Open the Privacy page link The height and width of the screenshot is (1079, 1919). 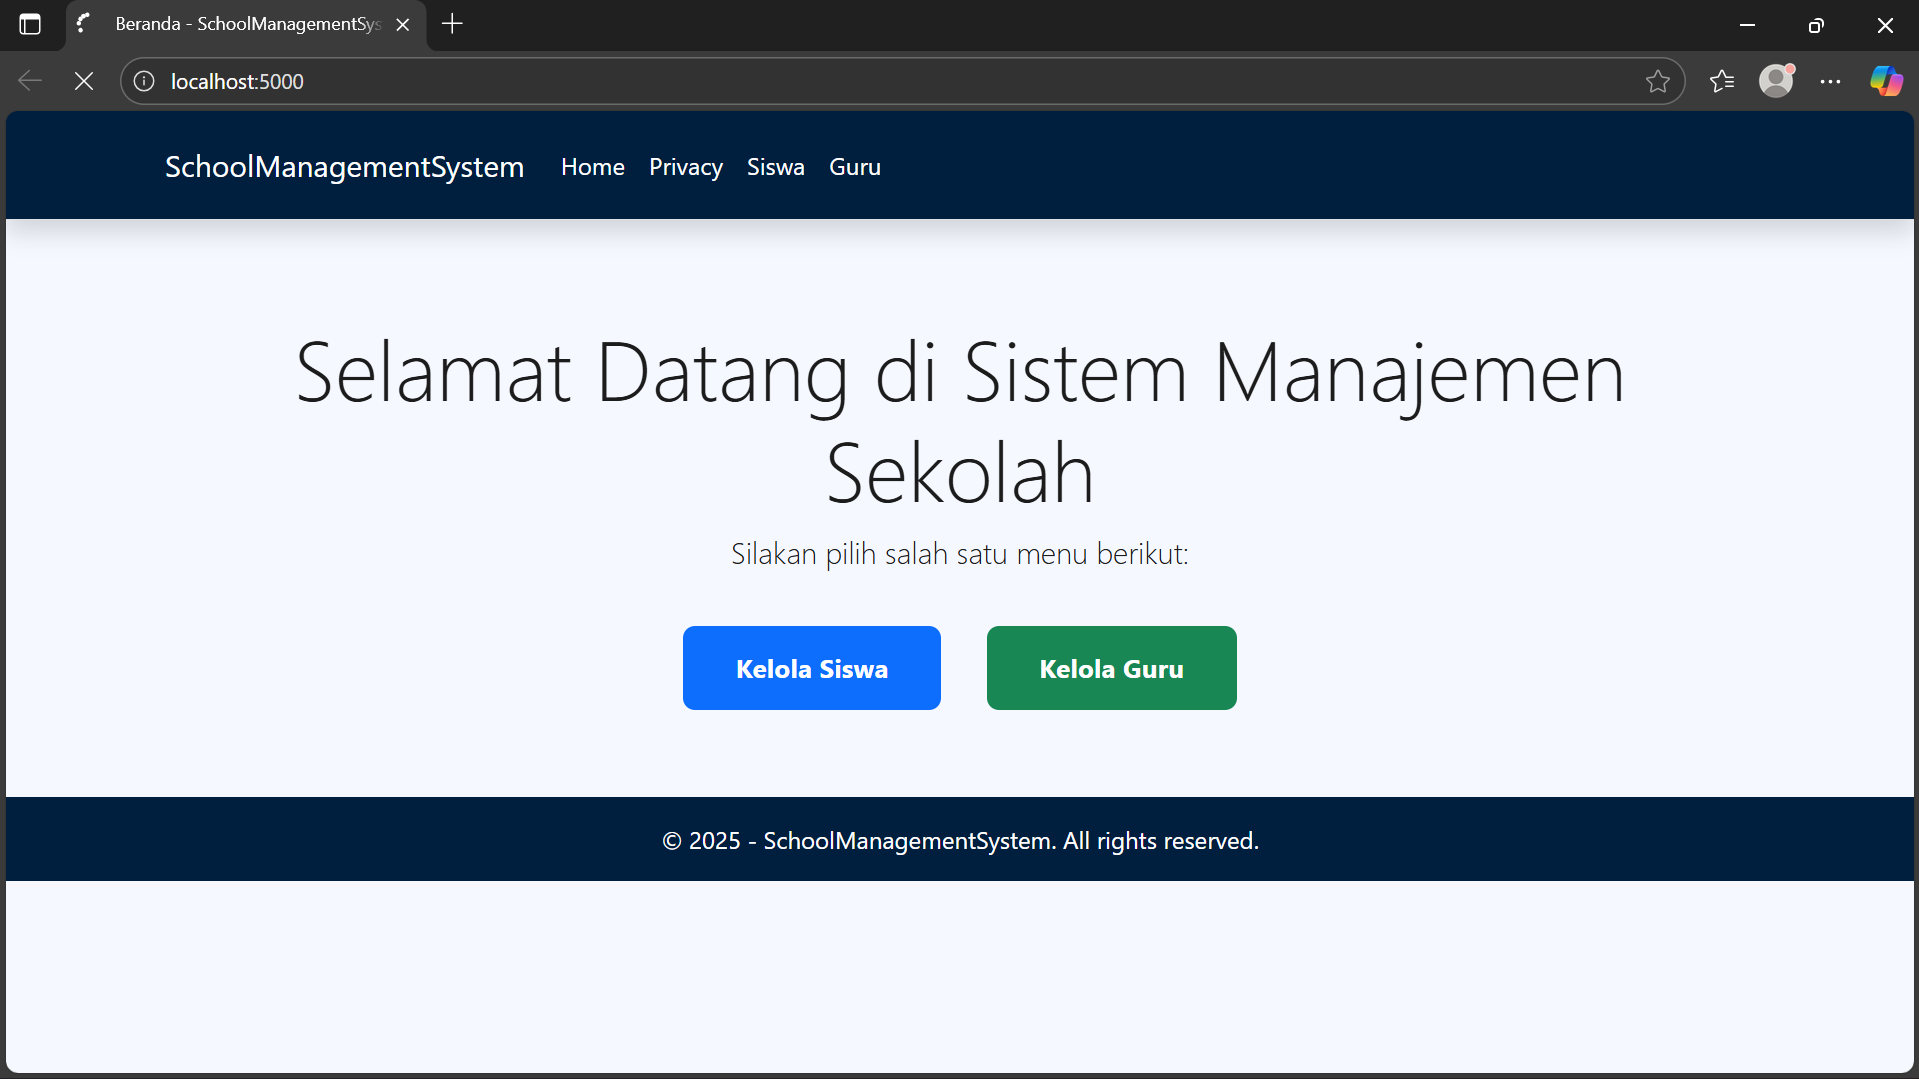[x=685, y=167]
